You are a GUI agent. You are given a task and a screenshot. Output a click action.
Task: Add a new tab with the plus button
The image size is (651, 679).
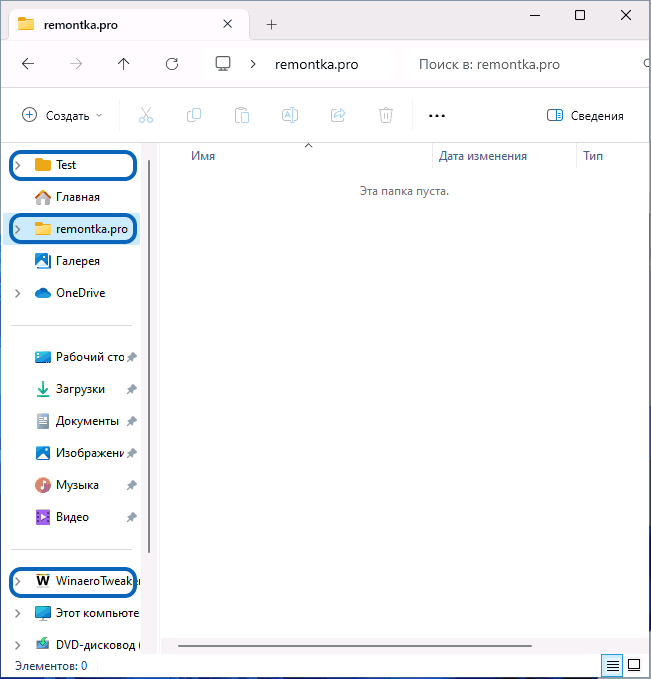[272, 25]
